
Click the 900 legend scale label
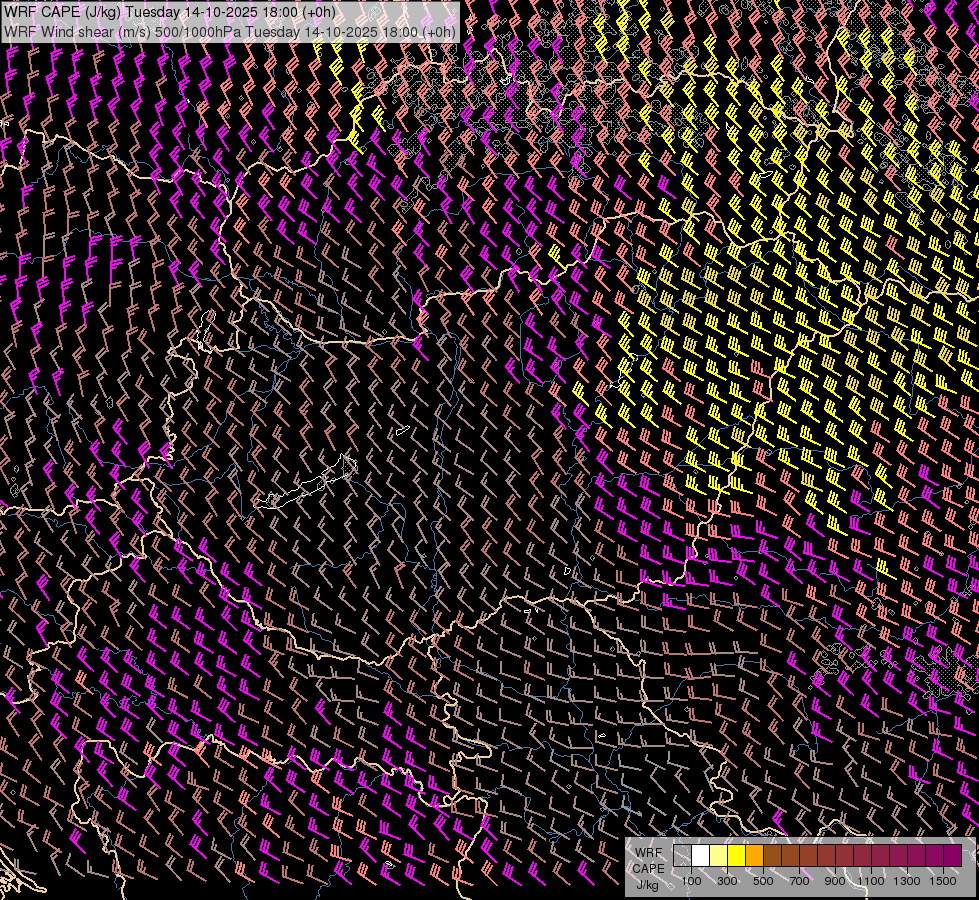[835, 881]
